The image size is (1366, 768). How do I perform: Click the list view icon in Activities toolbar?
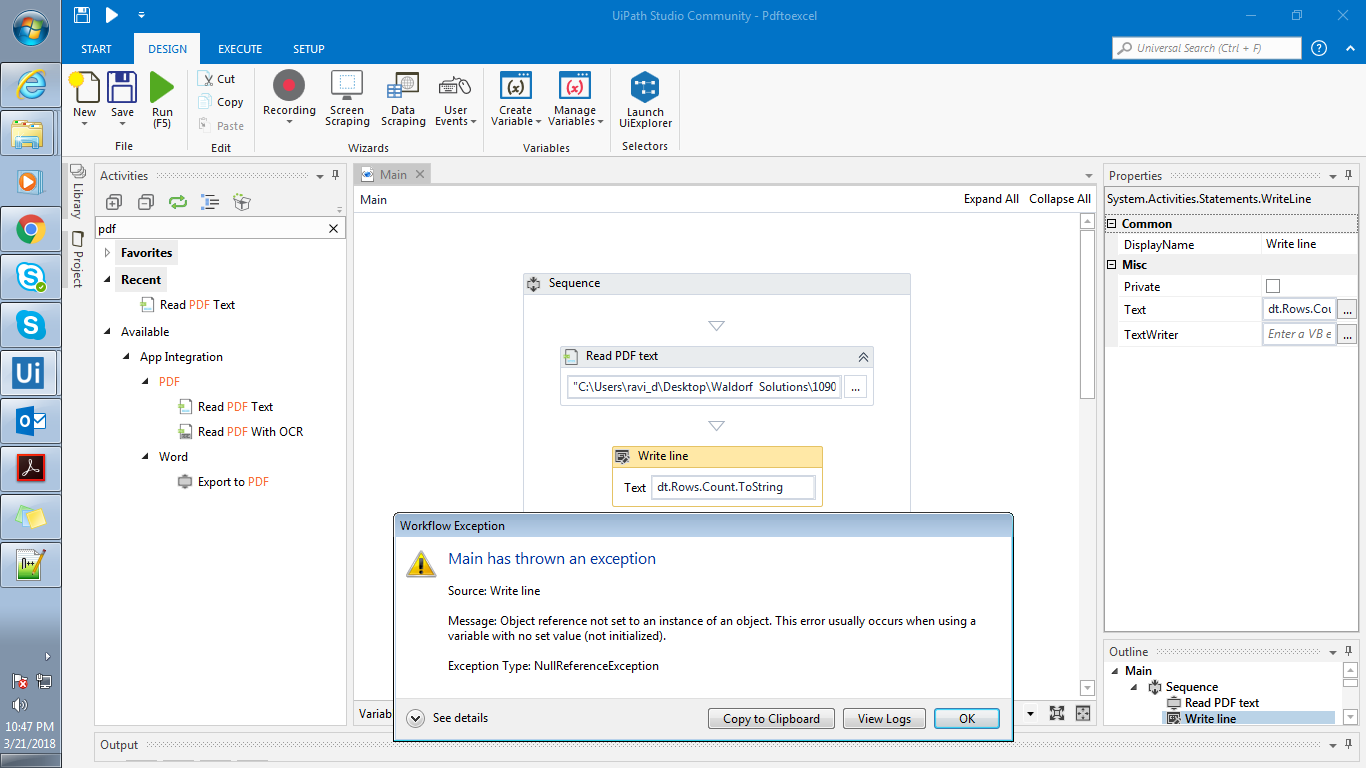click(x=210, y=202)
